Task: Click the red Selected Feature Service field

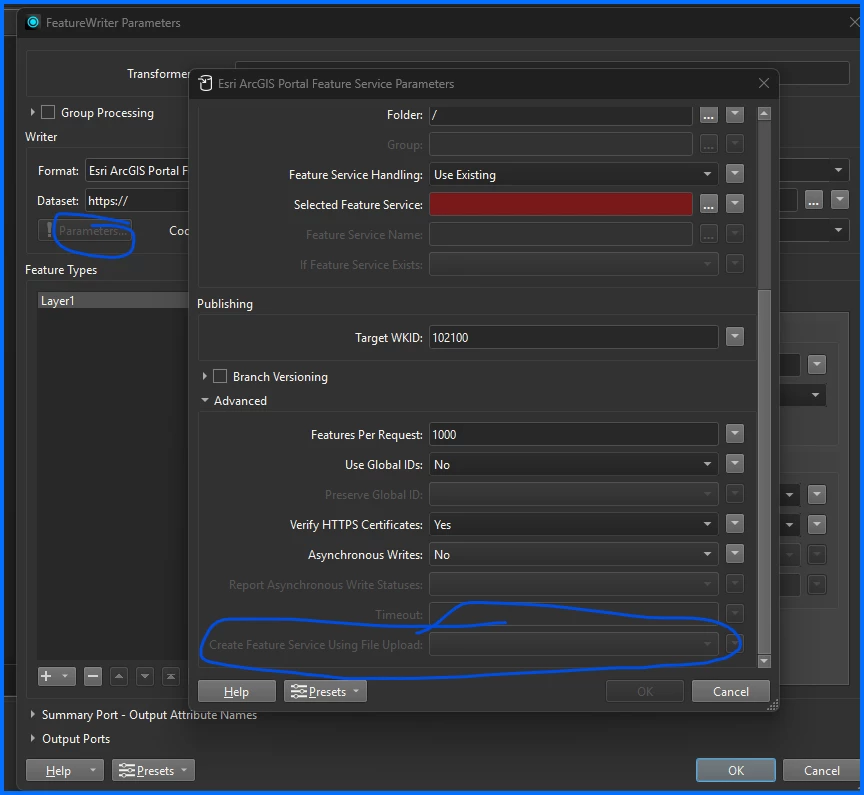Action: (560, 204)
